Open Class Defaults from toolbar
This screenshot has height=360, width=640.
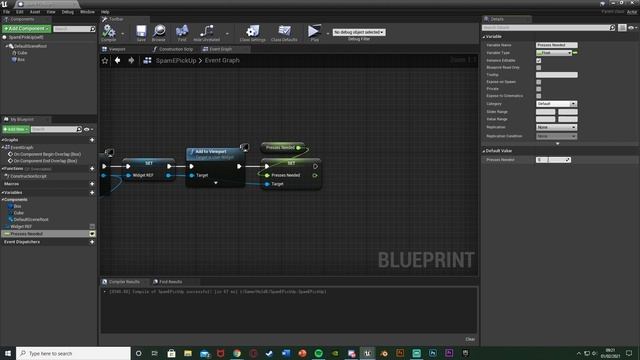[284, 32]
